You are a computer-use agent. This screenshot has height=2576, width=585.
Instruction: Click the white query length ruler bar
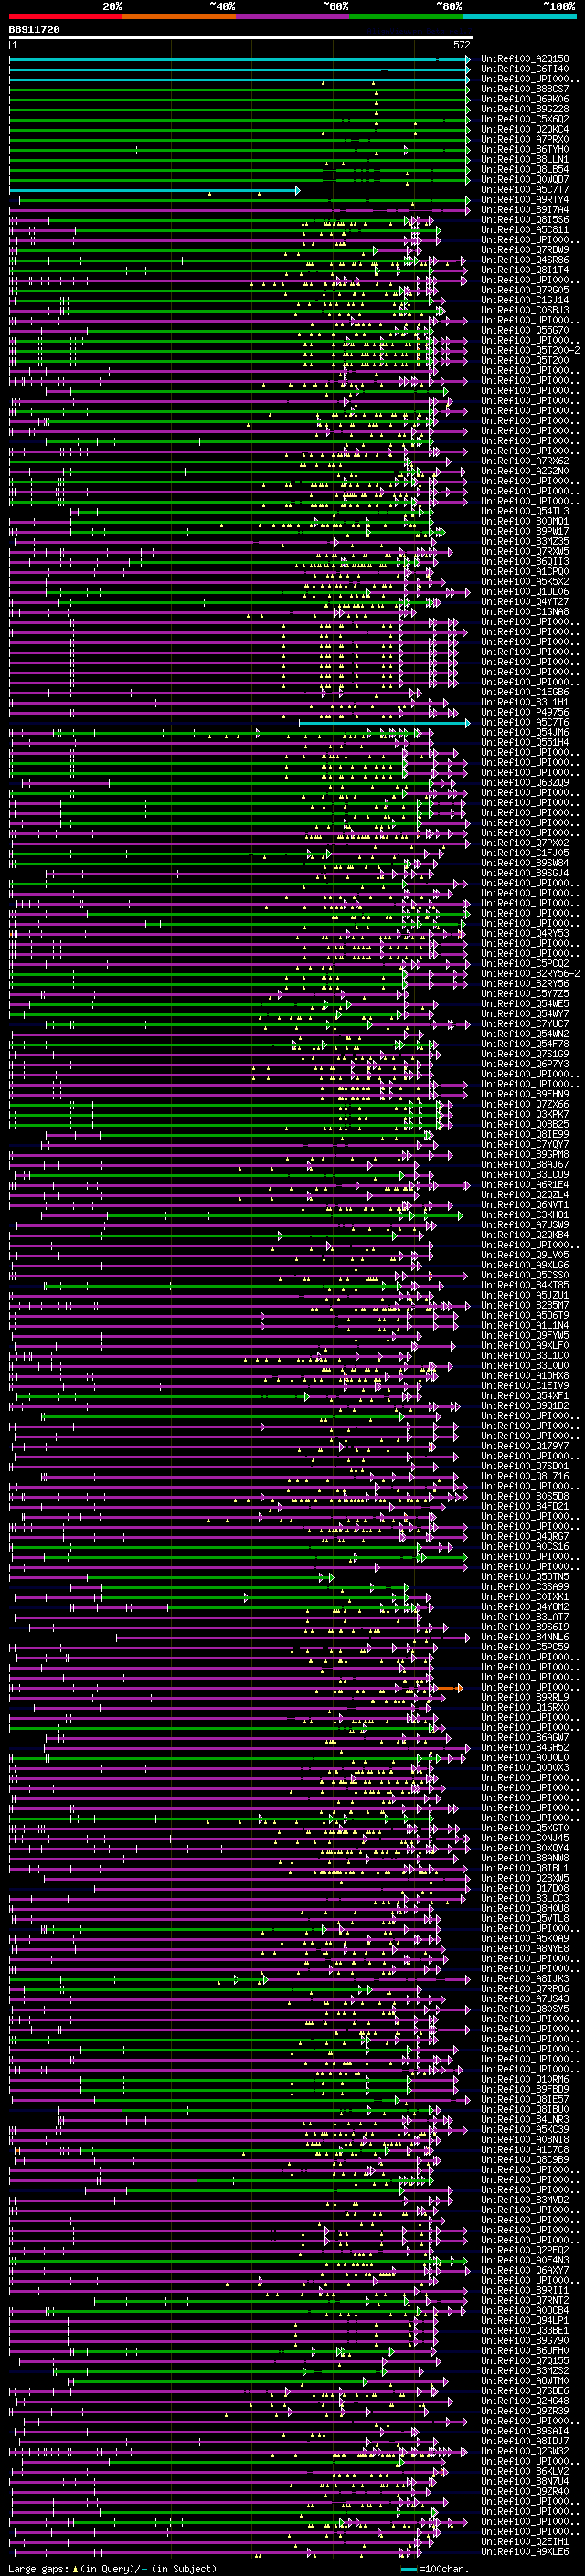tap(241, 38)
